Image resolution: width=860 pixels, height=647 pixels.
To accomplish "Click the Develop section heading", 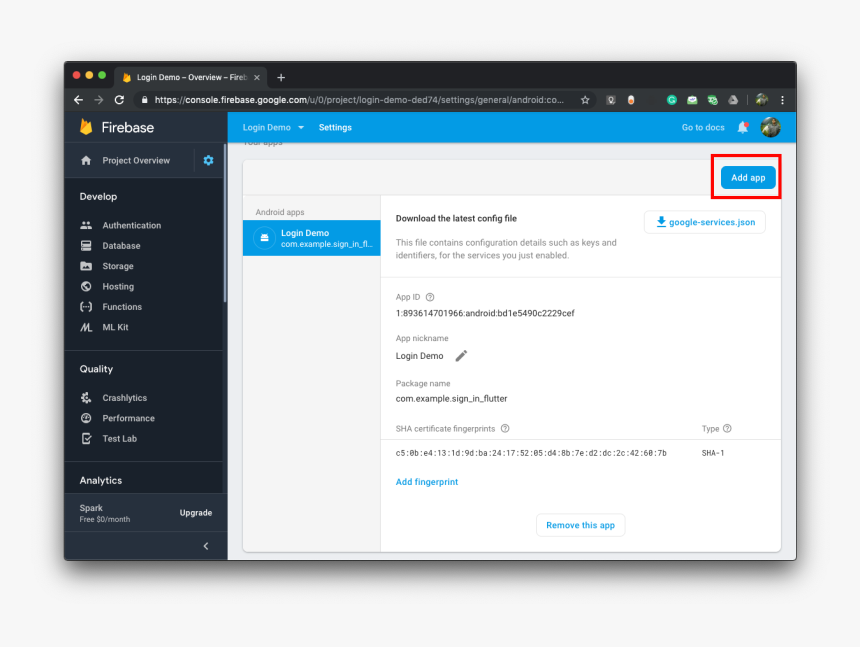I will point(98,196).
